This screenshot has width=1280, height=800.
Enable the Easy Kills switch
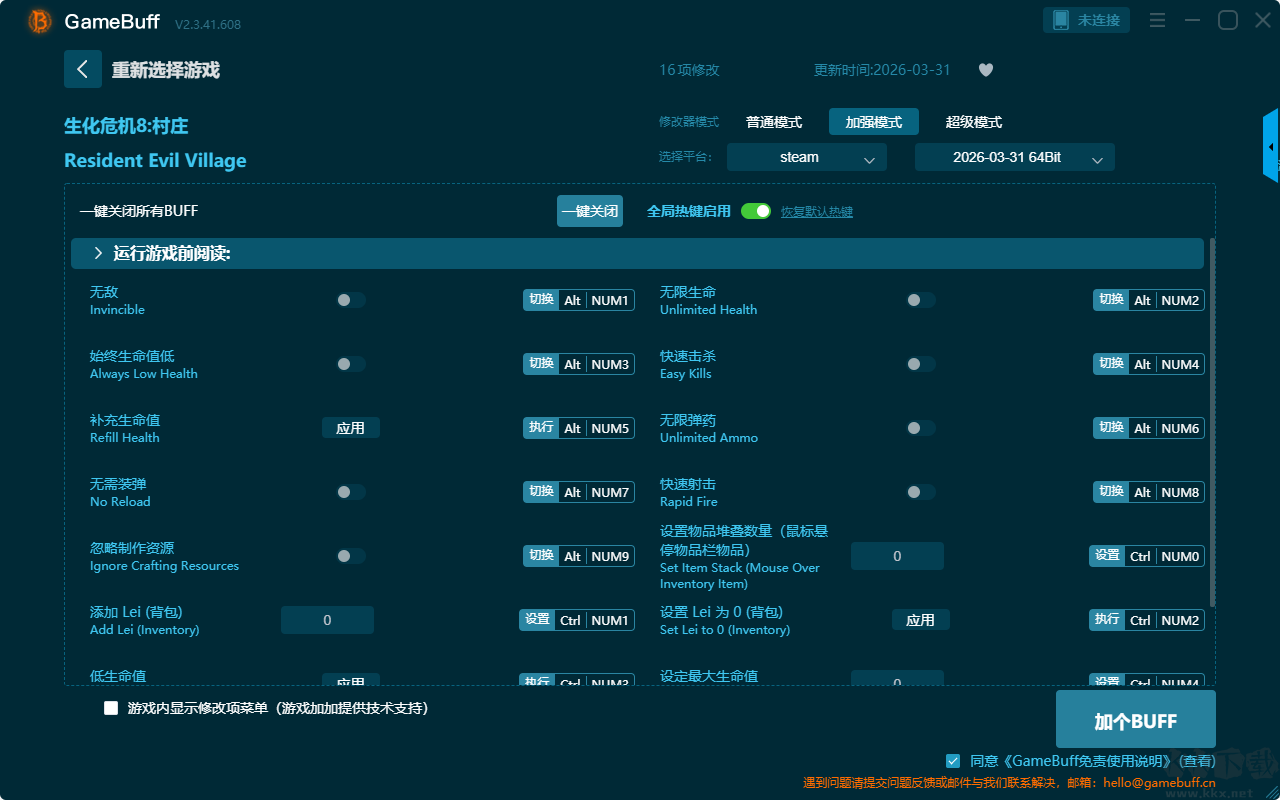920,364
